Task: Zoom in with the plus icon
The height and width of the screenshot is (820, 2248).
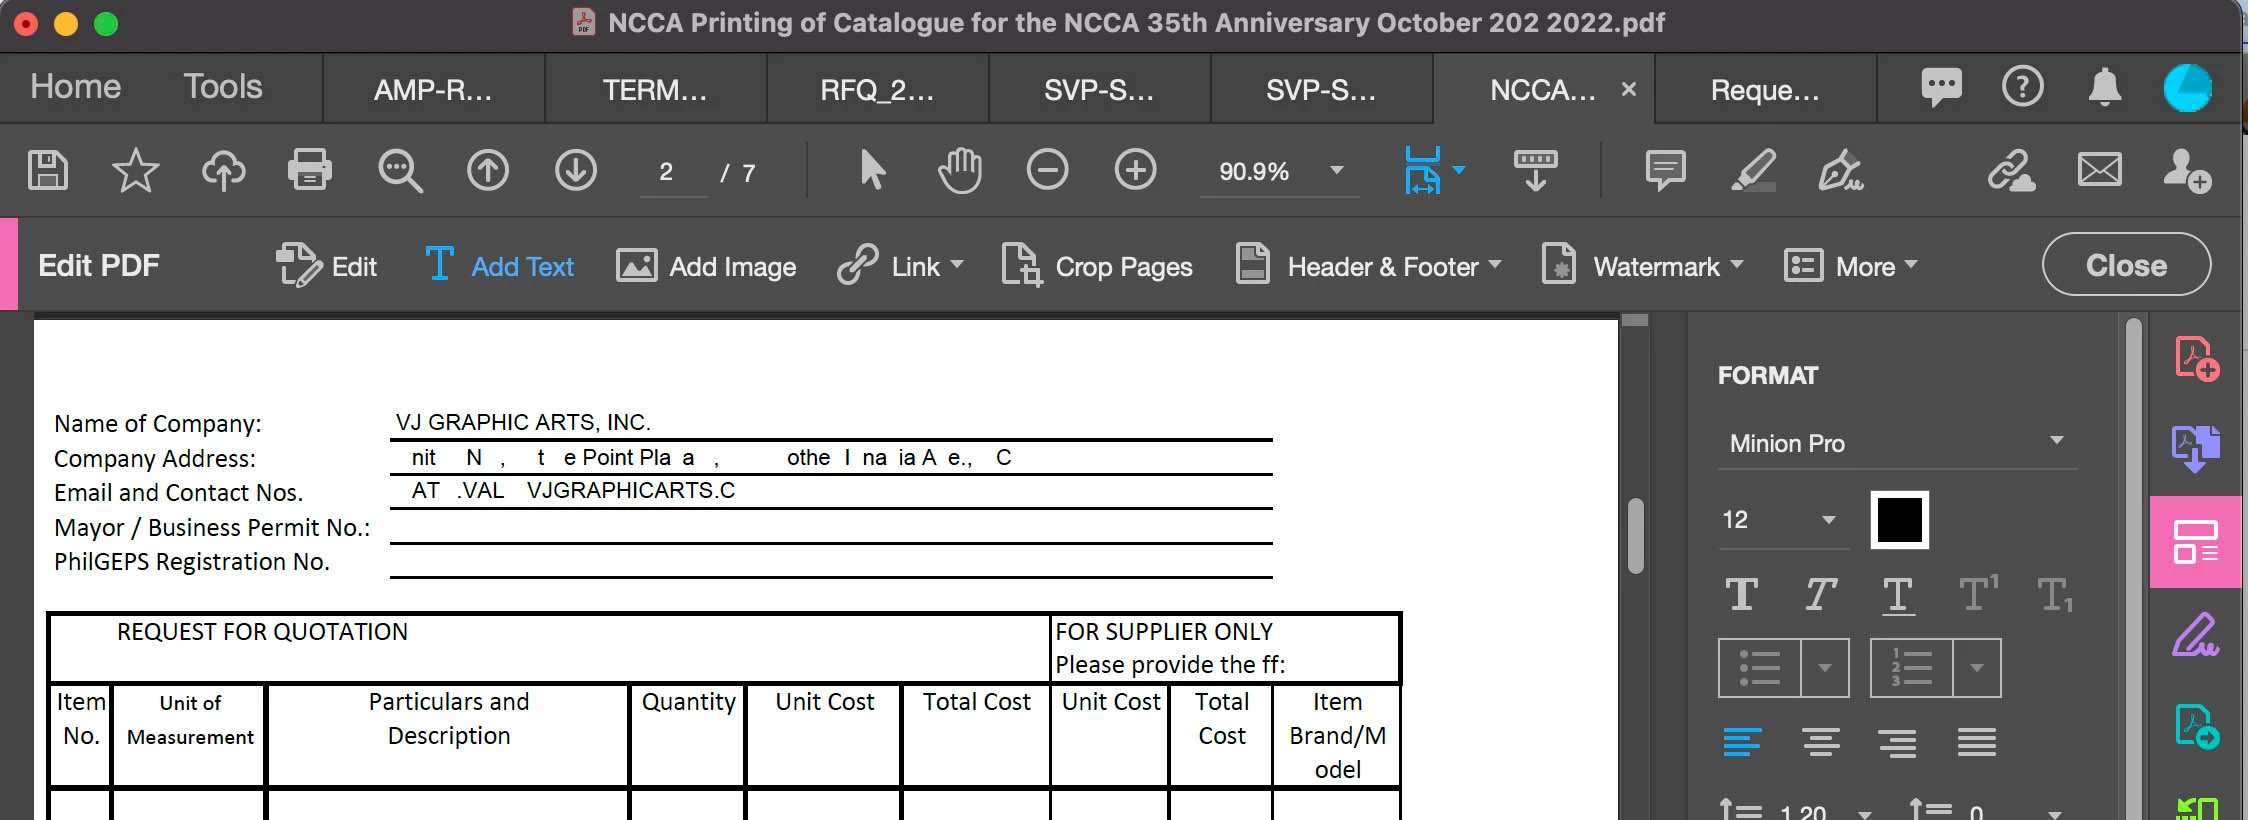Action: (x=1135, y=170)
